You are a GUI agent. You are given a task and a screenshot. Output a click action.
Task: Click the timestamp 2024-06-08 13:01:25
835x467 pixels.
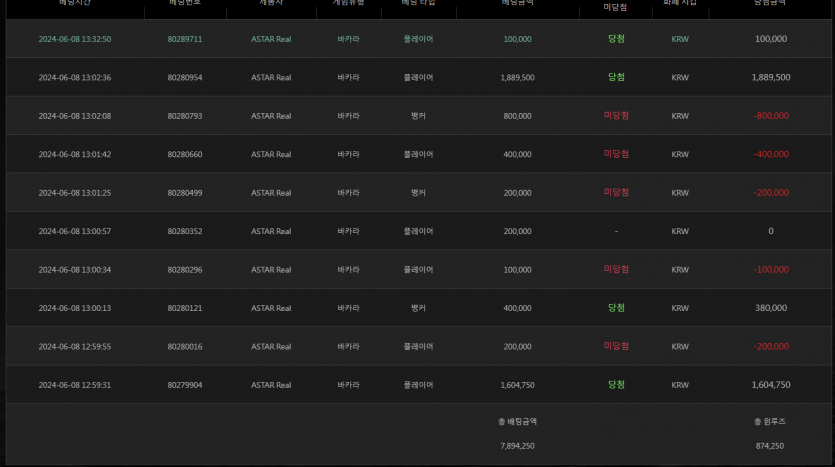(75, 193)
